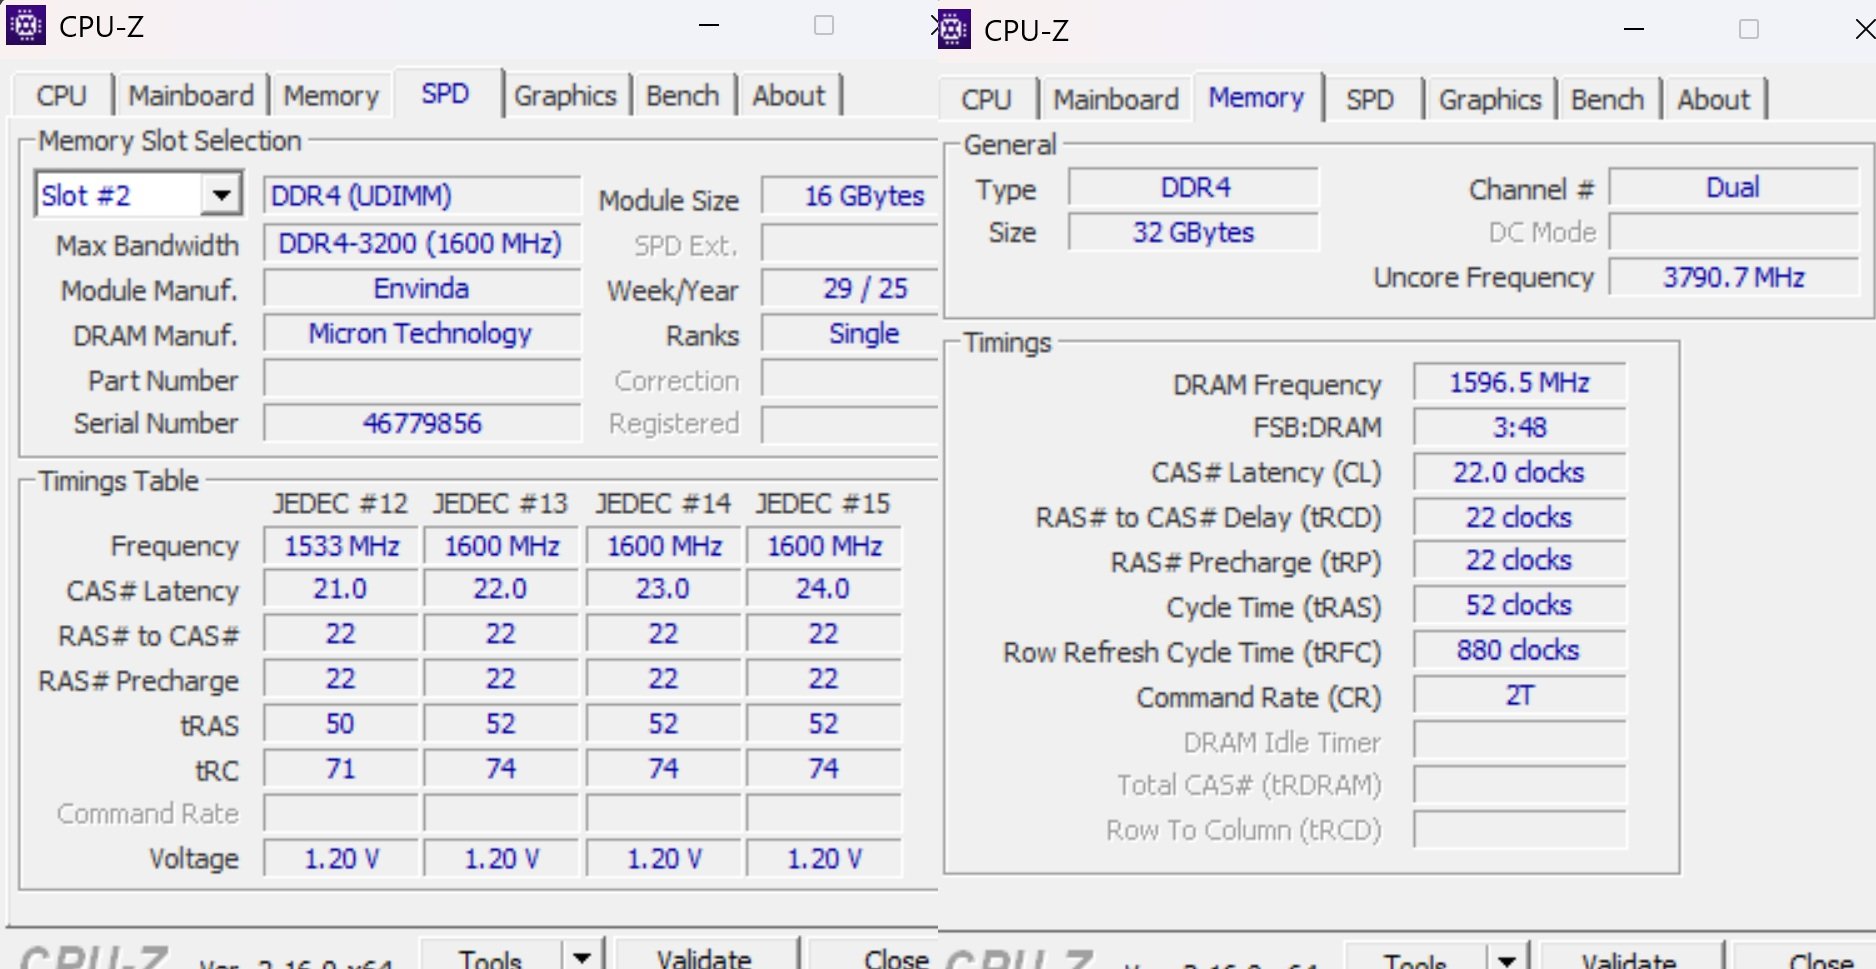Screen dimensions: 1876x969
Task: Click JEDEC #15 CAS# Latency 24.0
Action: pyautogui.click(x=823, y=588)
